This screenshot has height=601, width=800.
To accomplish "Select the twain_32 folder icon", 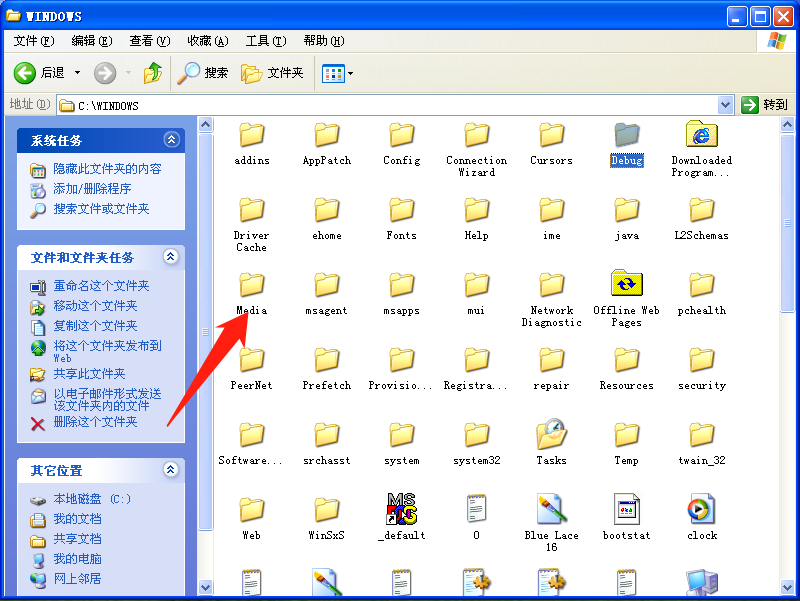I will [702, 434].
